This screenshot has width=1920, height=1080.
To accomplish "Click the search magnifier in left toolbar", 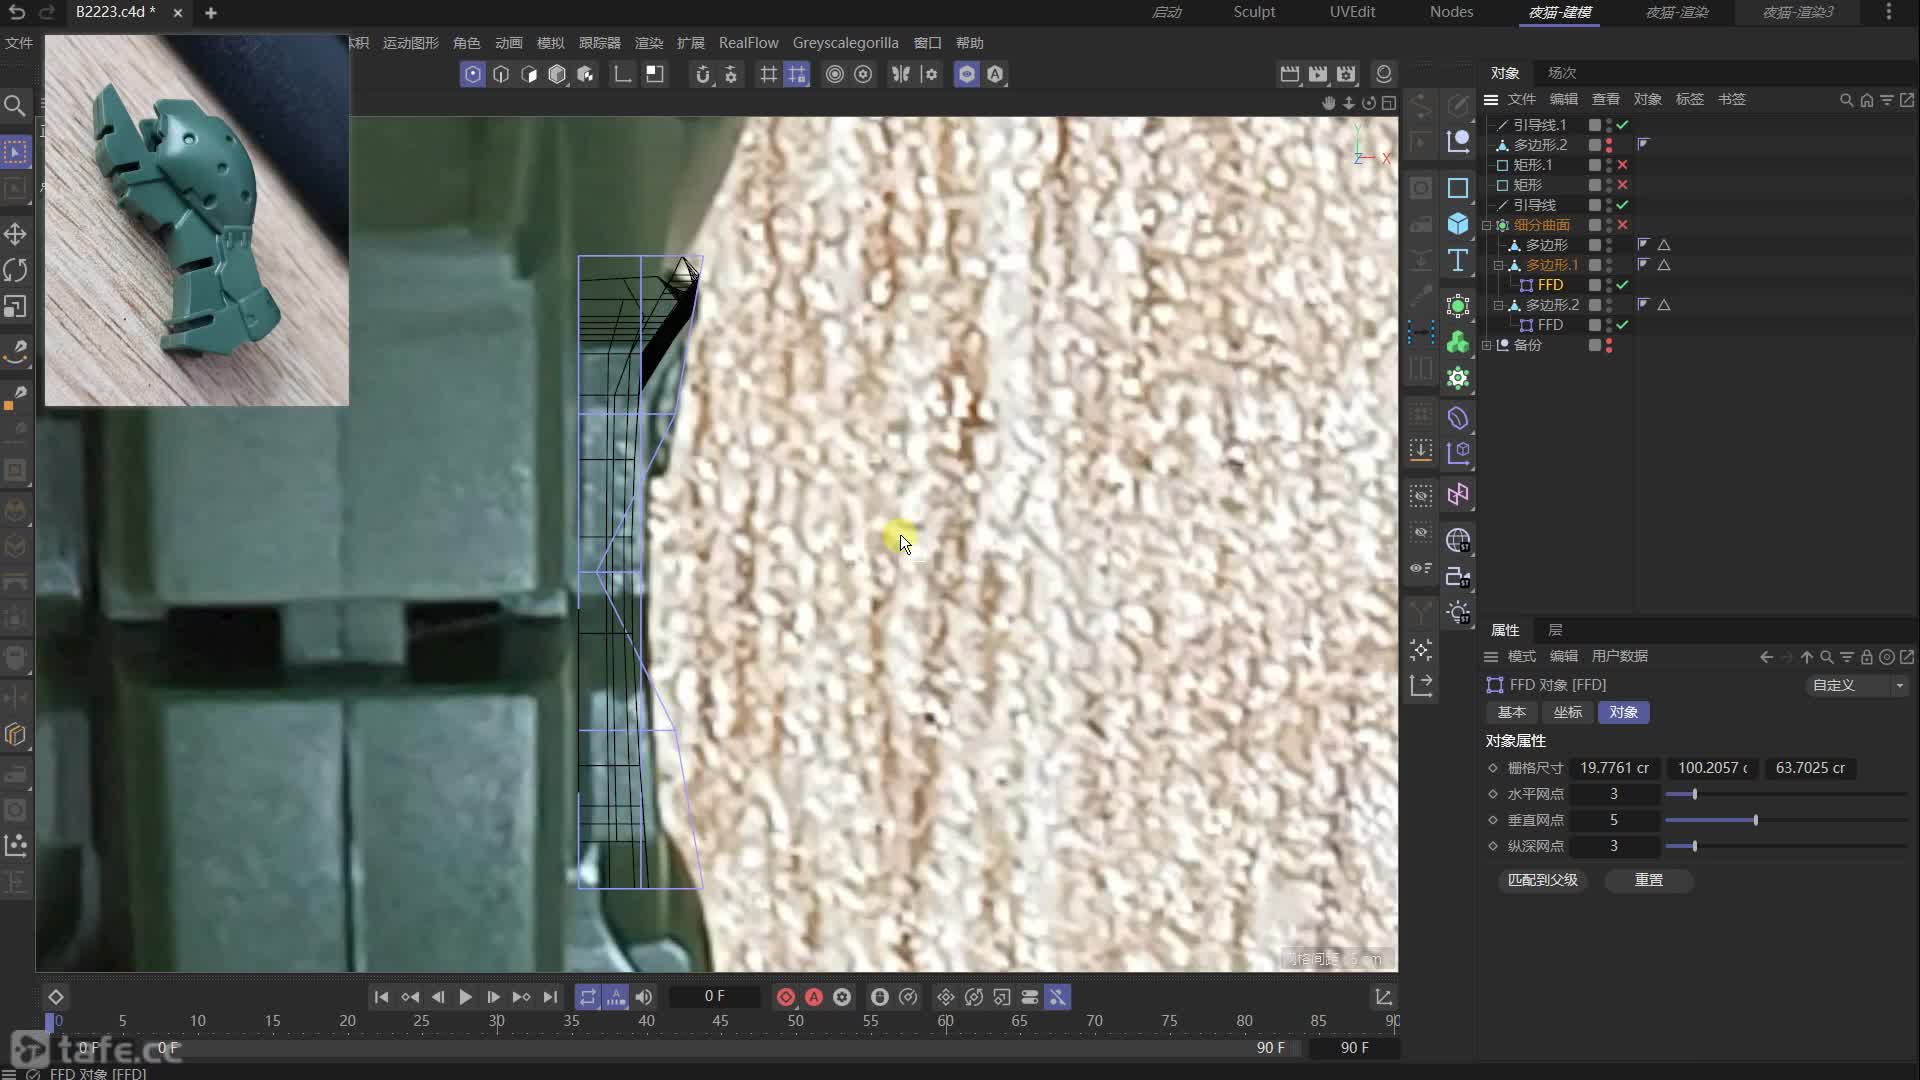I will (x=15, y=105).
